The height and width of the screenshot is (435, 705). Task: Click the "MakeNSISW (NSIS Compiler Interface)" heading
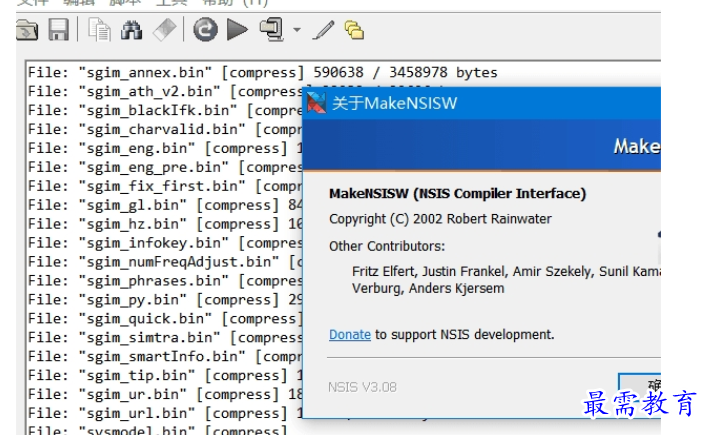pyautogui.click(x=458, y=193)
